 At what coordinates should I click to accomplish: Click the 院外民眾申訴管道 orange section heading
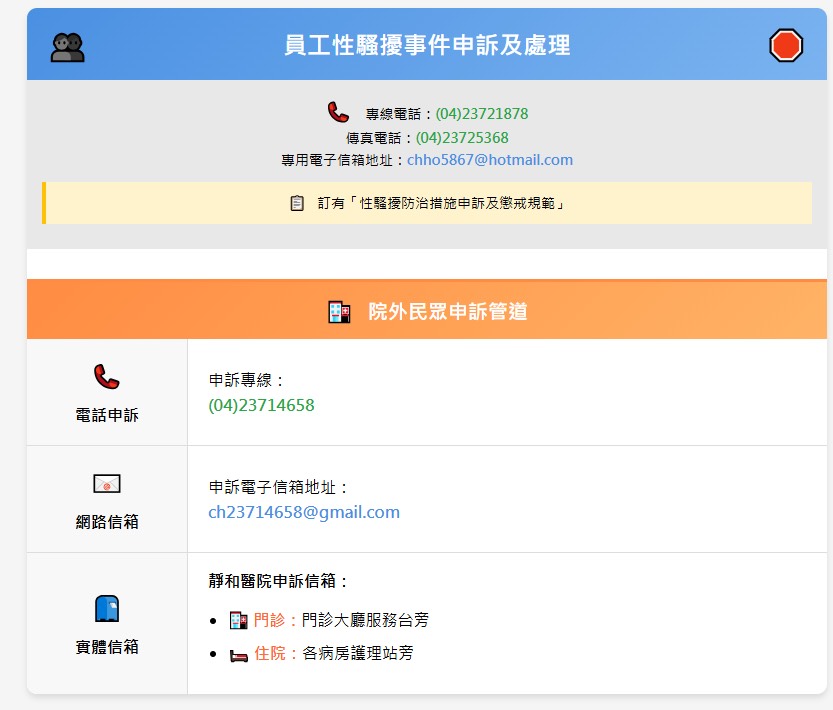pyautogui.click(x=447, y=312)
